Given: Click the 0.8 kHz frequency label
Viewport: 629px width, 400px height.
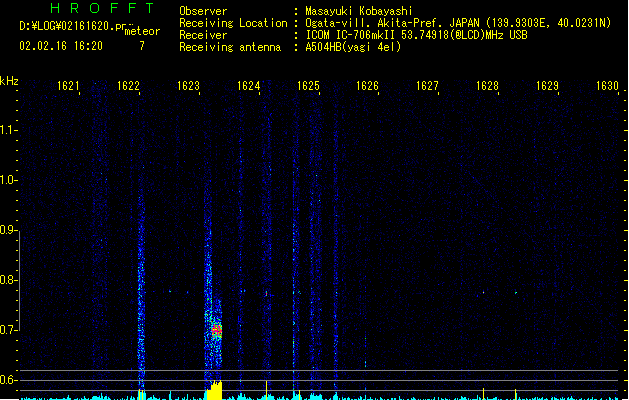Looking at the screenshot, I should [8, 280].
